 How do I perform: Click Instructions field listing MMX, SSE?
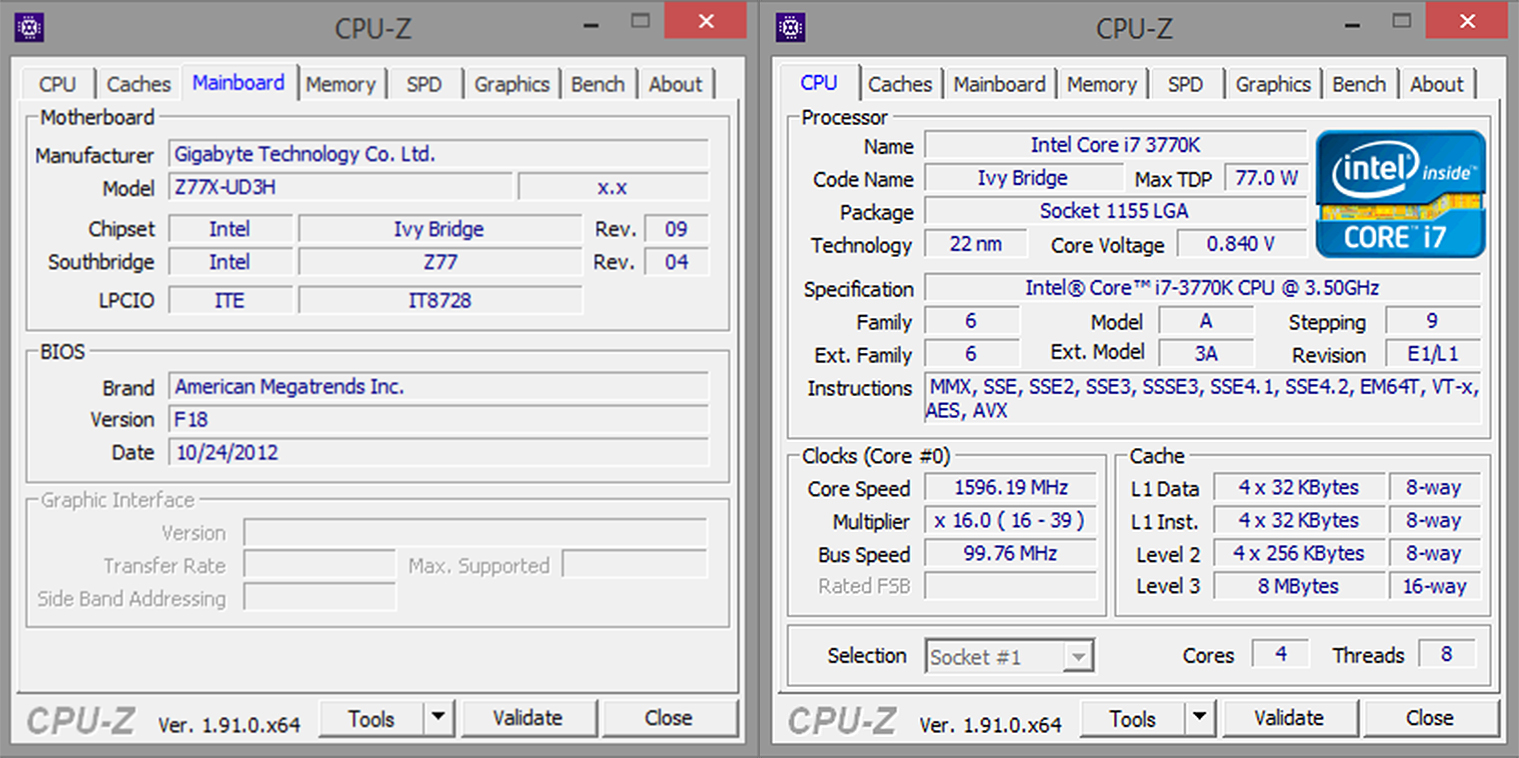1202,398
